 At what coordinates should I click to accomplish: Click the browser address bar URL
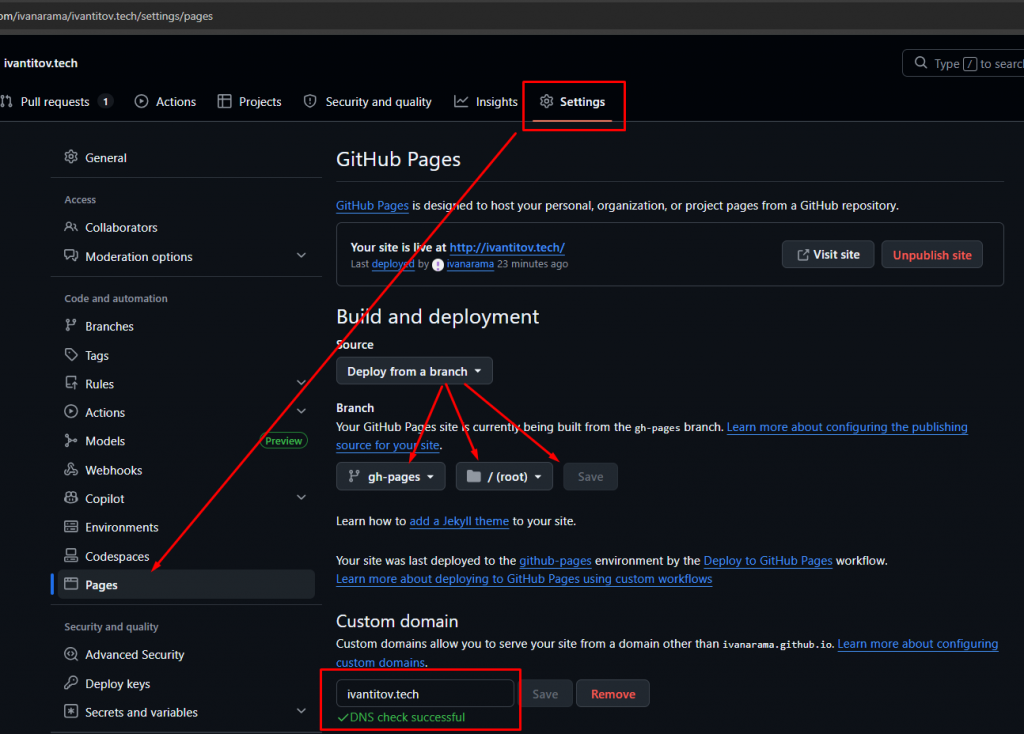108,16
